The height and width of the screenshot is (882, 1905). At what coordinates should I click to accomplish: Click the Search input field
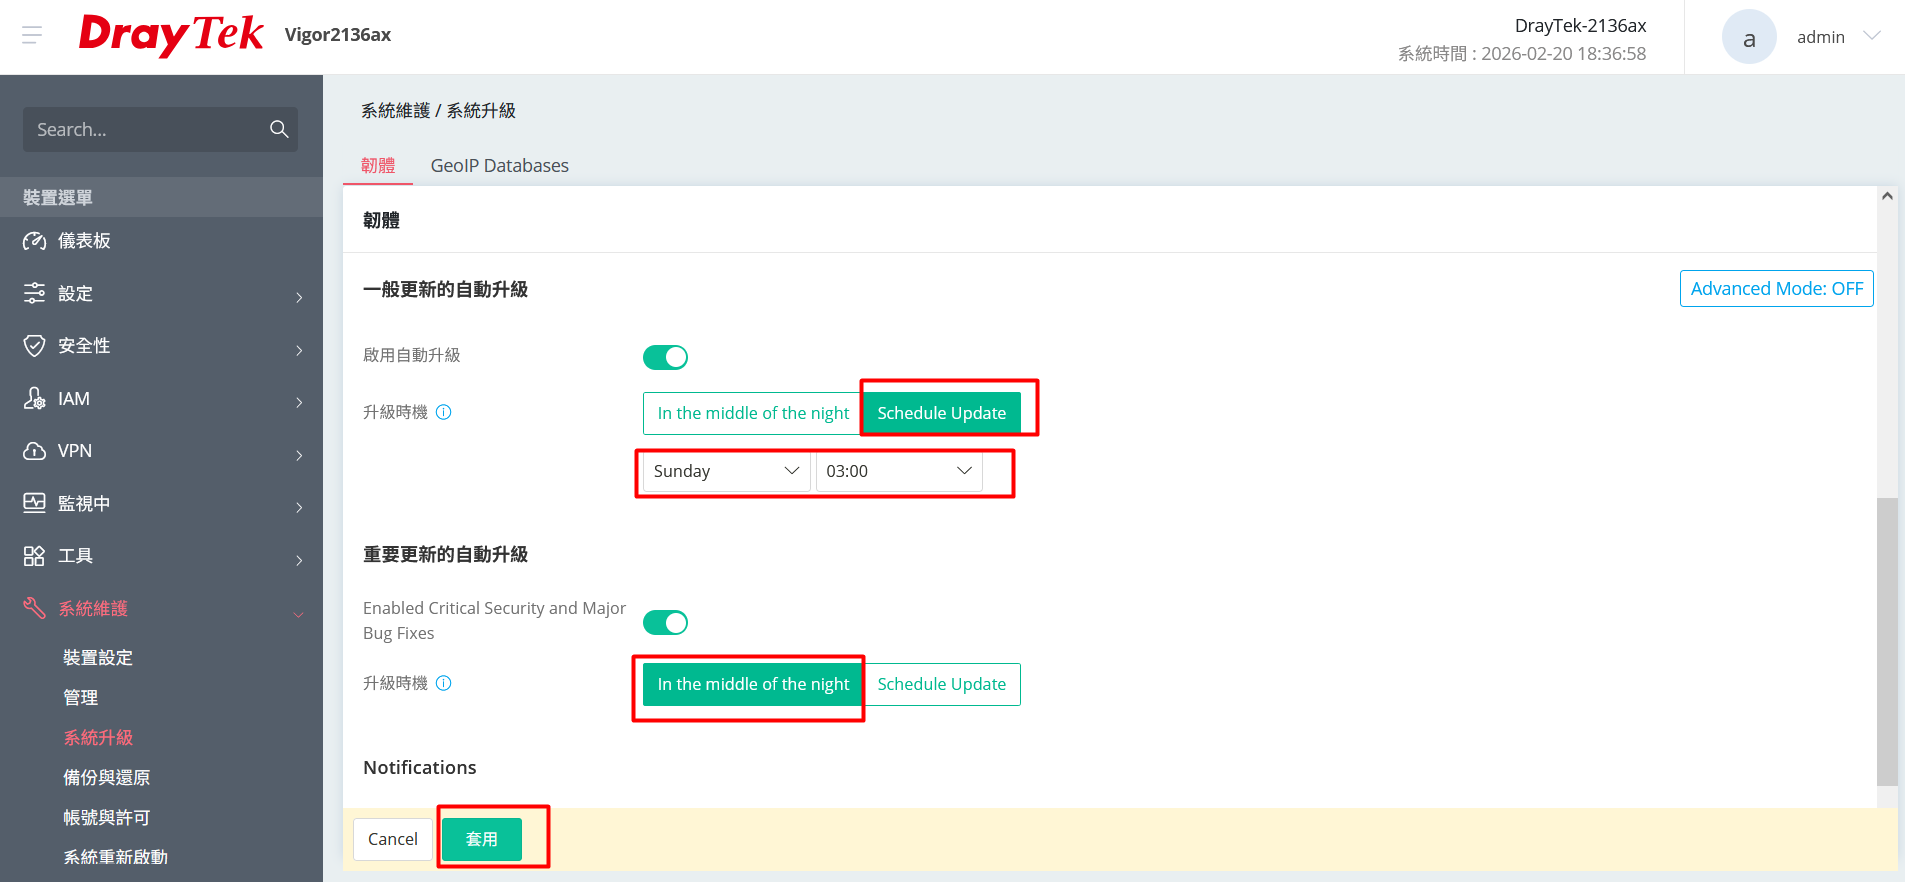pyautogui.click(x=145, y=130)
